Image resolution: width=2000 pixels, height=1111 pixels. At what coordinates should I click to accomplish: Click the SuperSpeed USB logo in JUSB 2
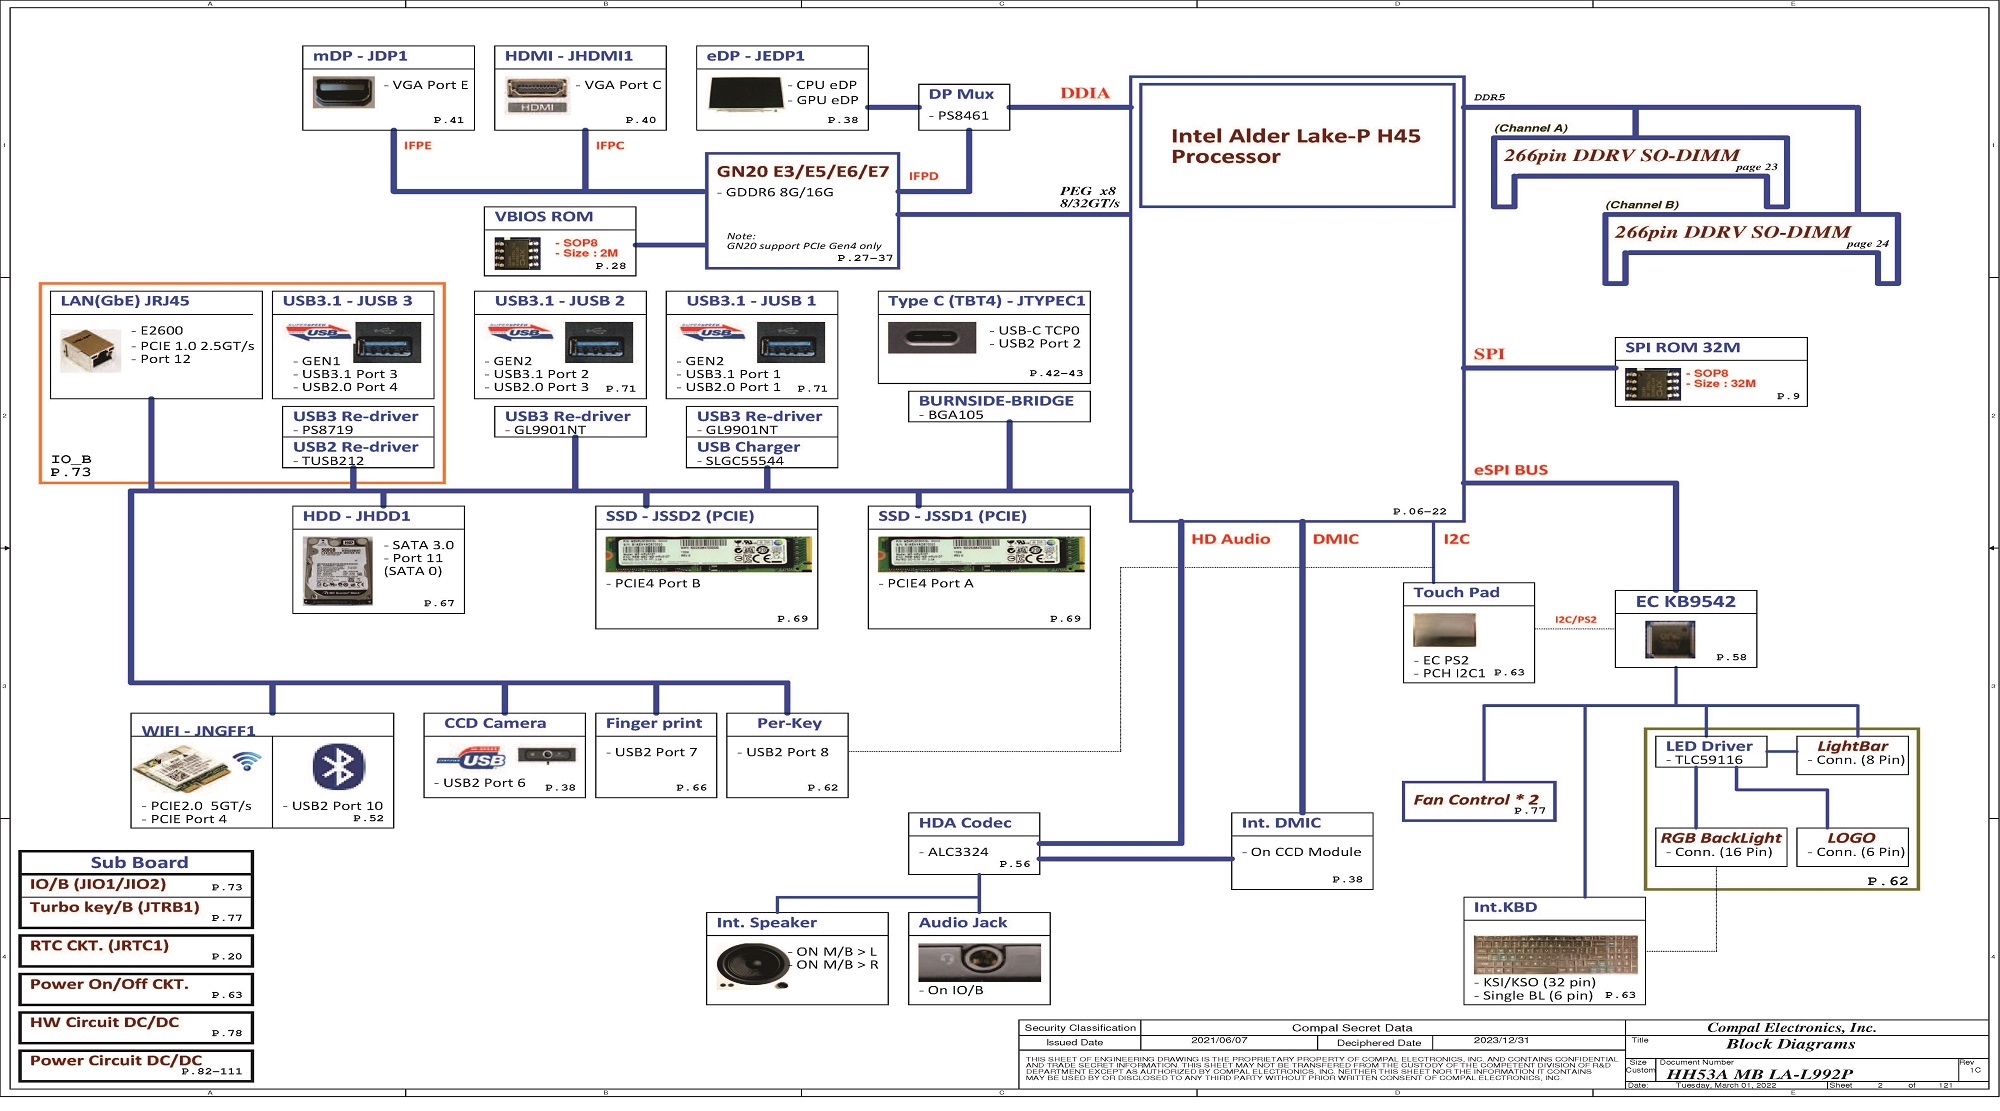pos(520,331)
